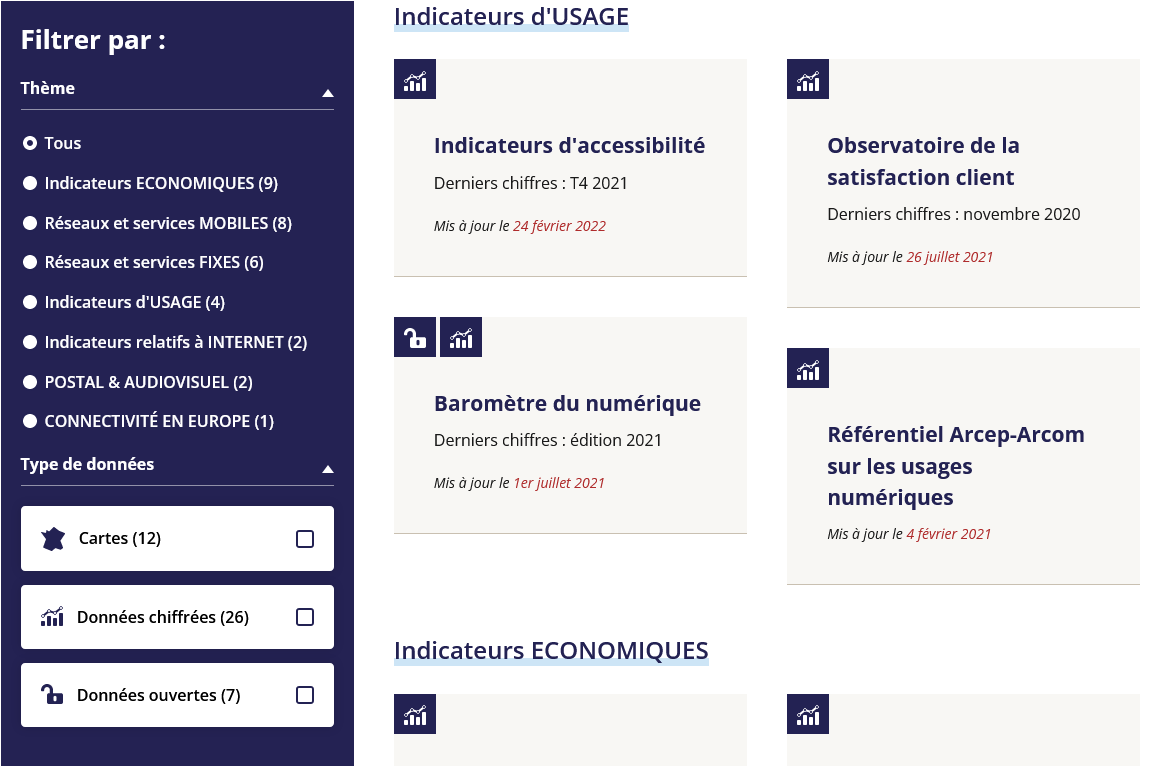The width and height of the screenshot is (1165, 766).
Task: Click chart icon on Observatoire satisfaction client card
Action: point(808,79)
